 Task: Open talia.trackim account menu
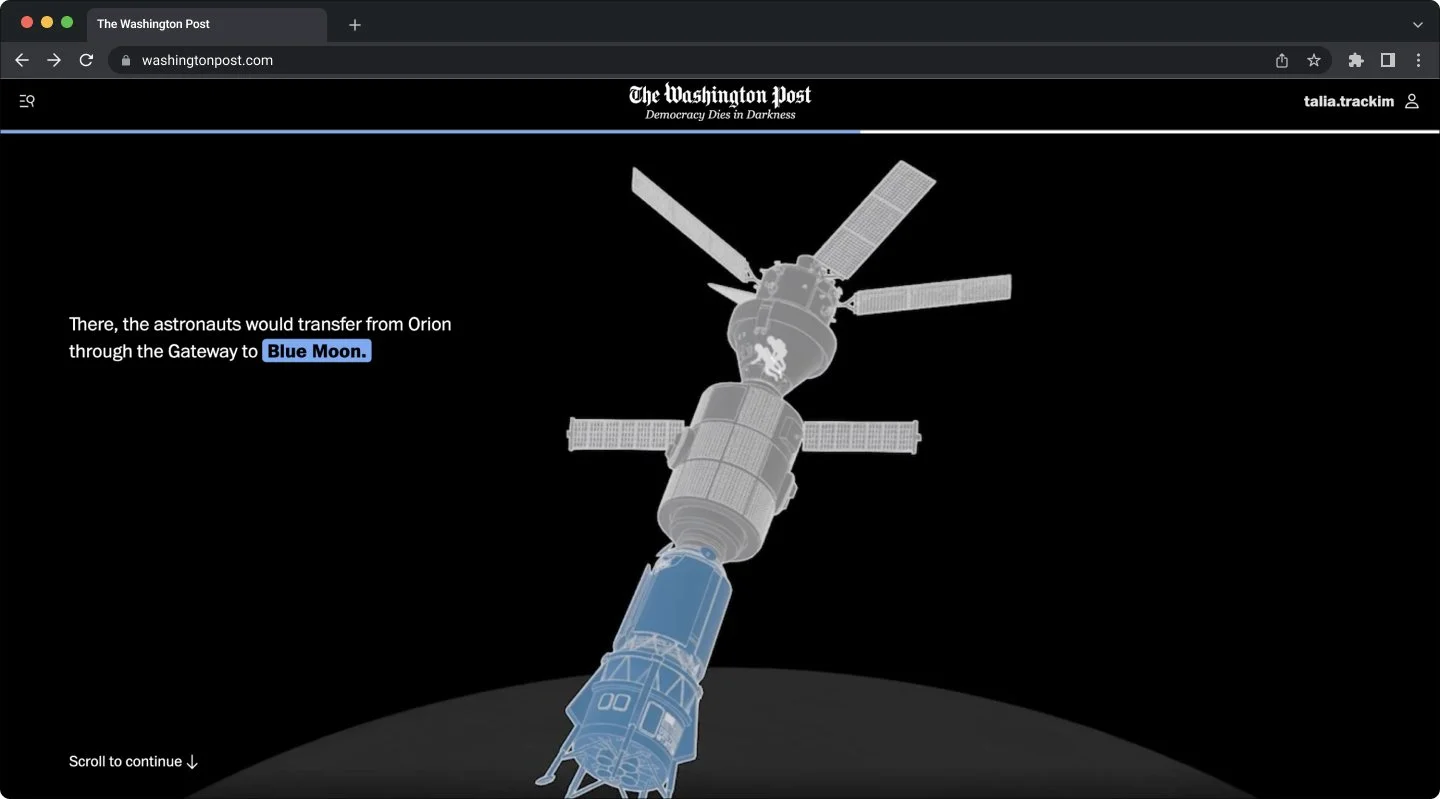click(1361, 101)
